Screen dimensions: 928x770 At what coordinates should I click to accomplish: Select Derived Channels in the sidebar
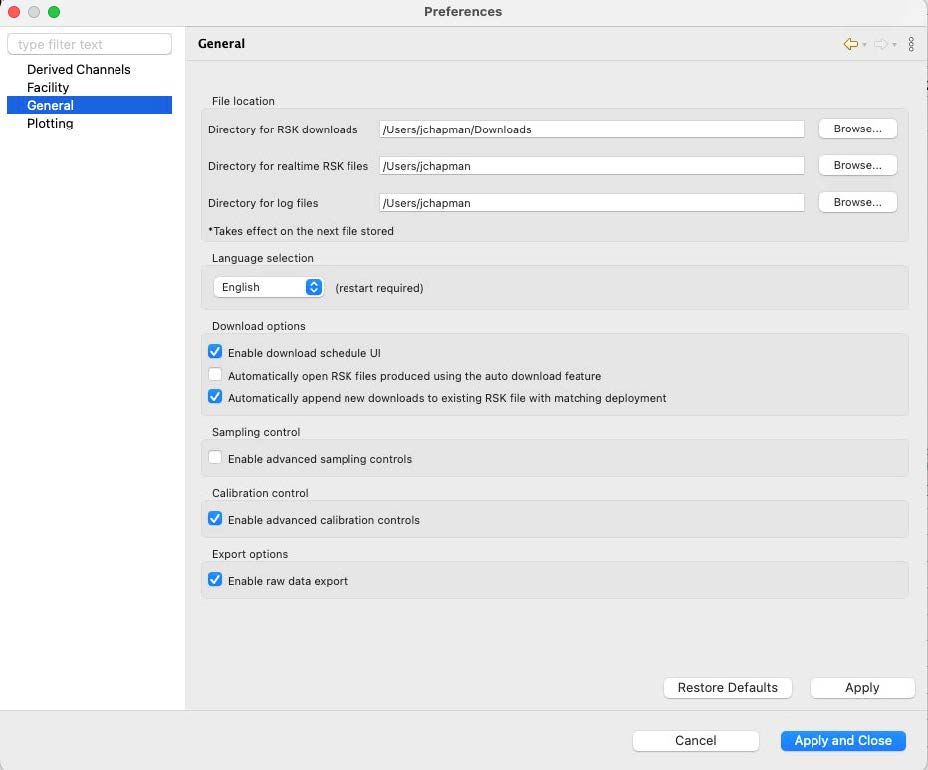pos(79,69)
